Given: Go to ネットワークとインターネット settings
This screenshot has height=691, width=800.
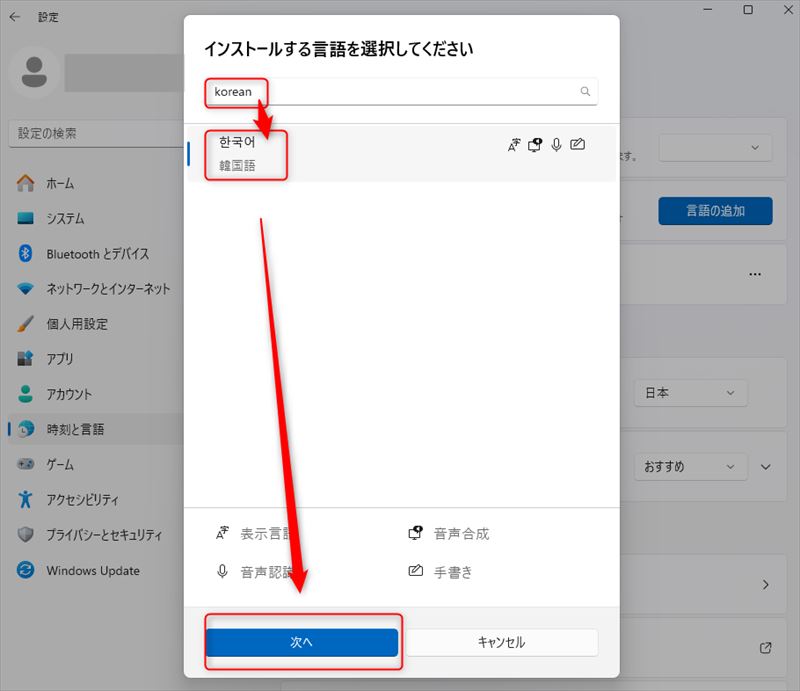Looking at the screenshot, I should click(108, 289).
